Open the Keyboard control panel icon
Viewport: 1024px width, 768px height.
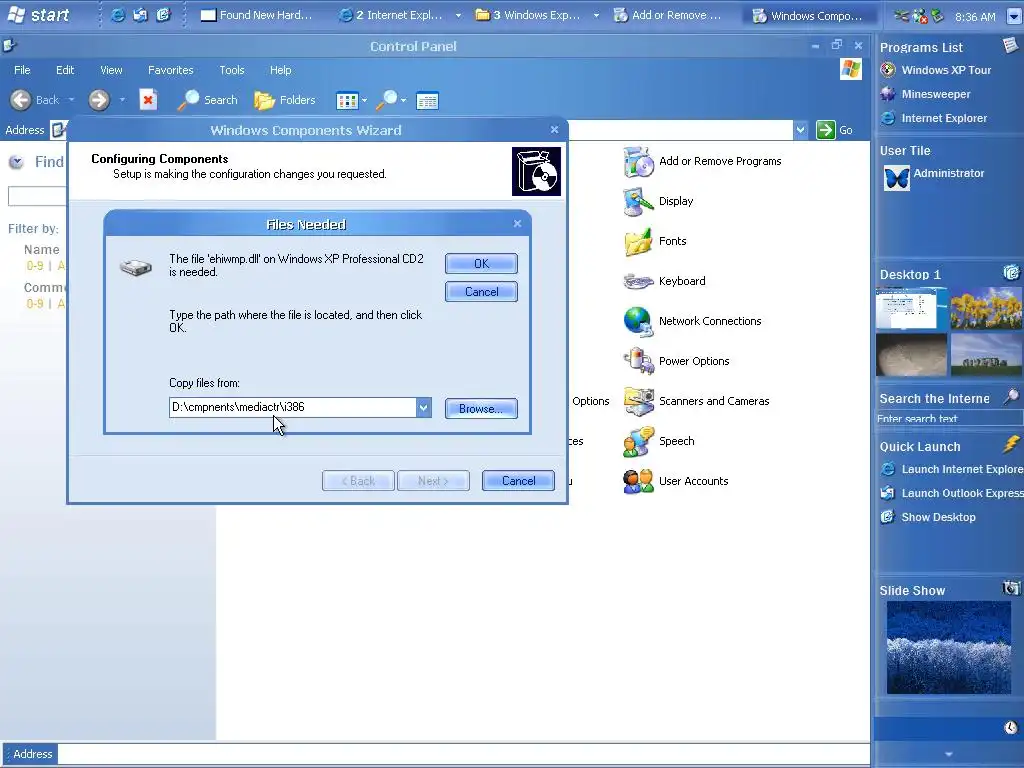point(638,281)
